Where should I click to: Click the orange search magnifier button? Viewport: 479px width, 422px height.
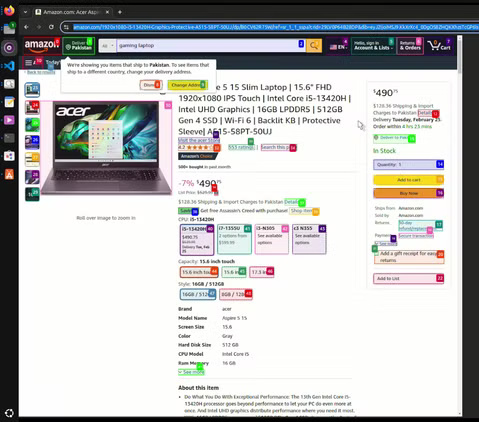click(x=314, y=45)
